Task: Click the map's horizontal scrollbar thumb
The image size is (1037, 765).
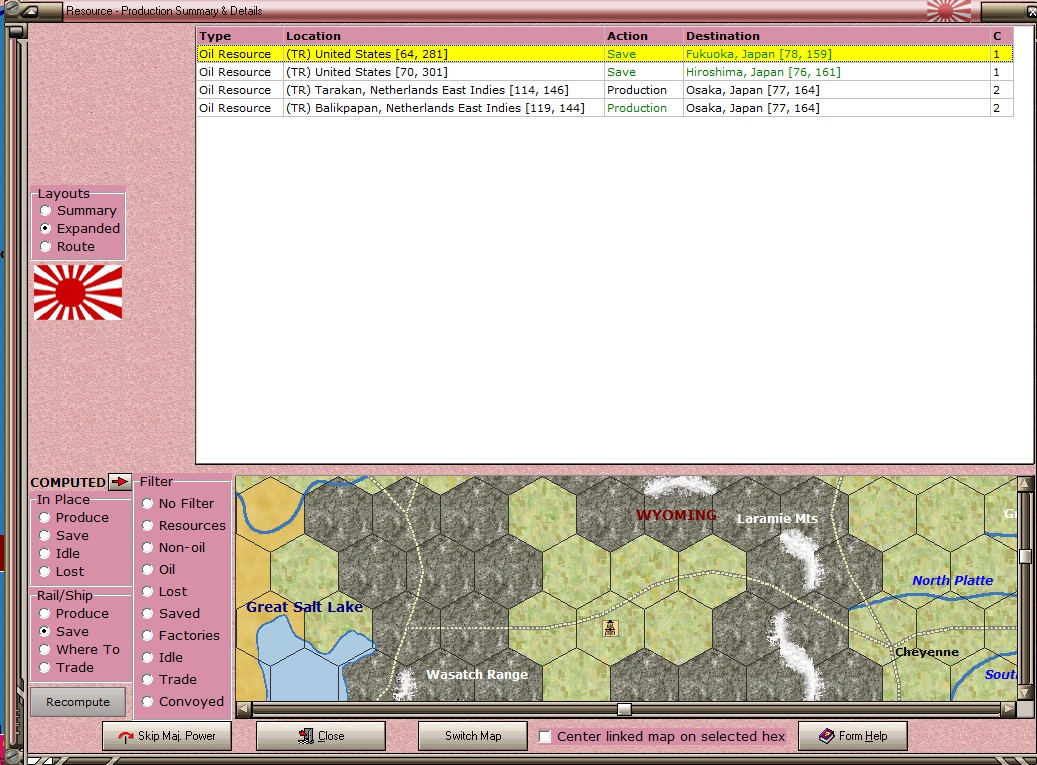Action: click(624, 709)
